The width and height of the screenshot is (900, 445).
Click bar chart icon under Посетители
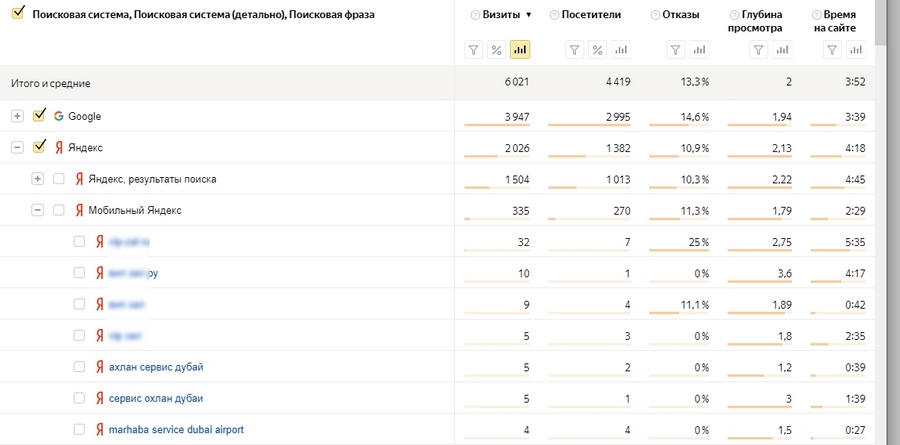[620, 50]
